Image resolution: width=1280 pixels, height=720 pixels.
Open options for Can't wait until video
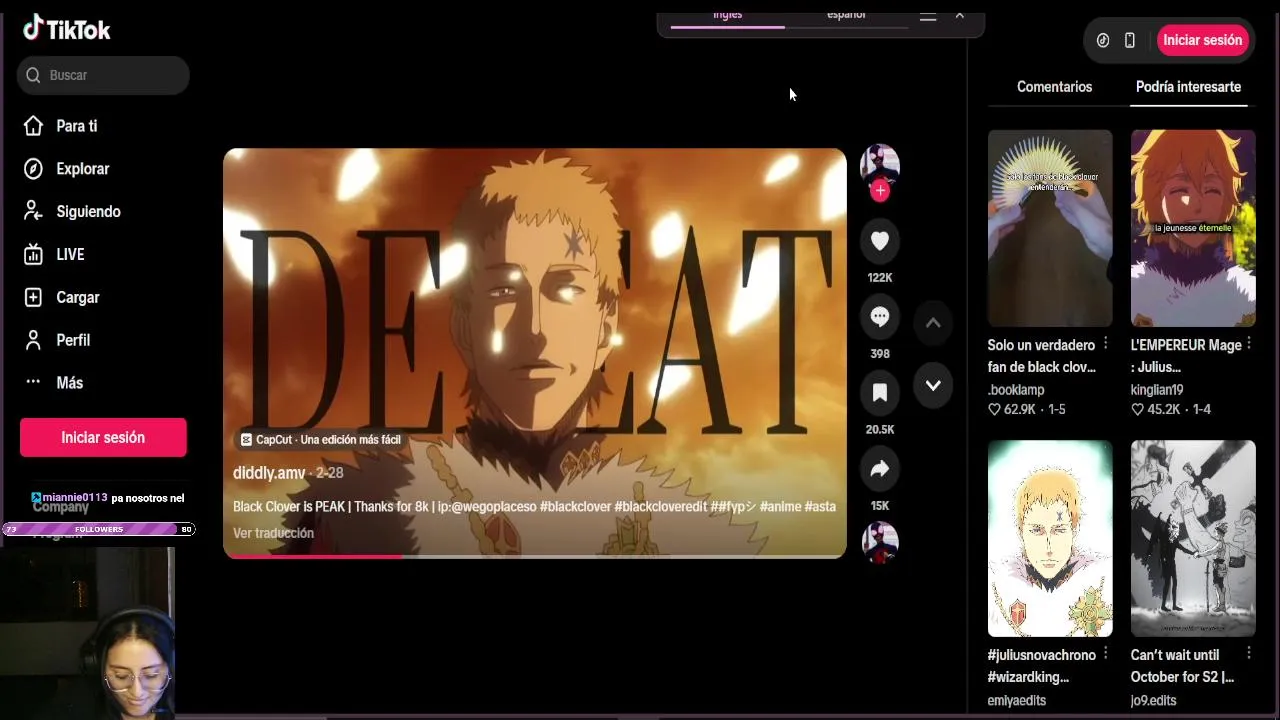tap(1248, 654)
